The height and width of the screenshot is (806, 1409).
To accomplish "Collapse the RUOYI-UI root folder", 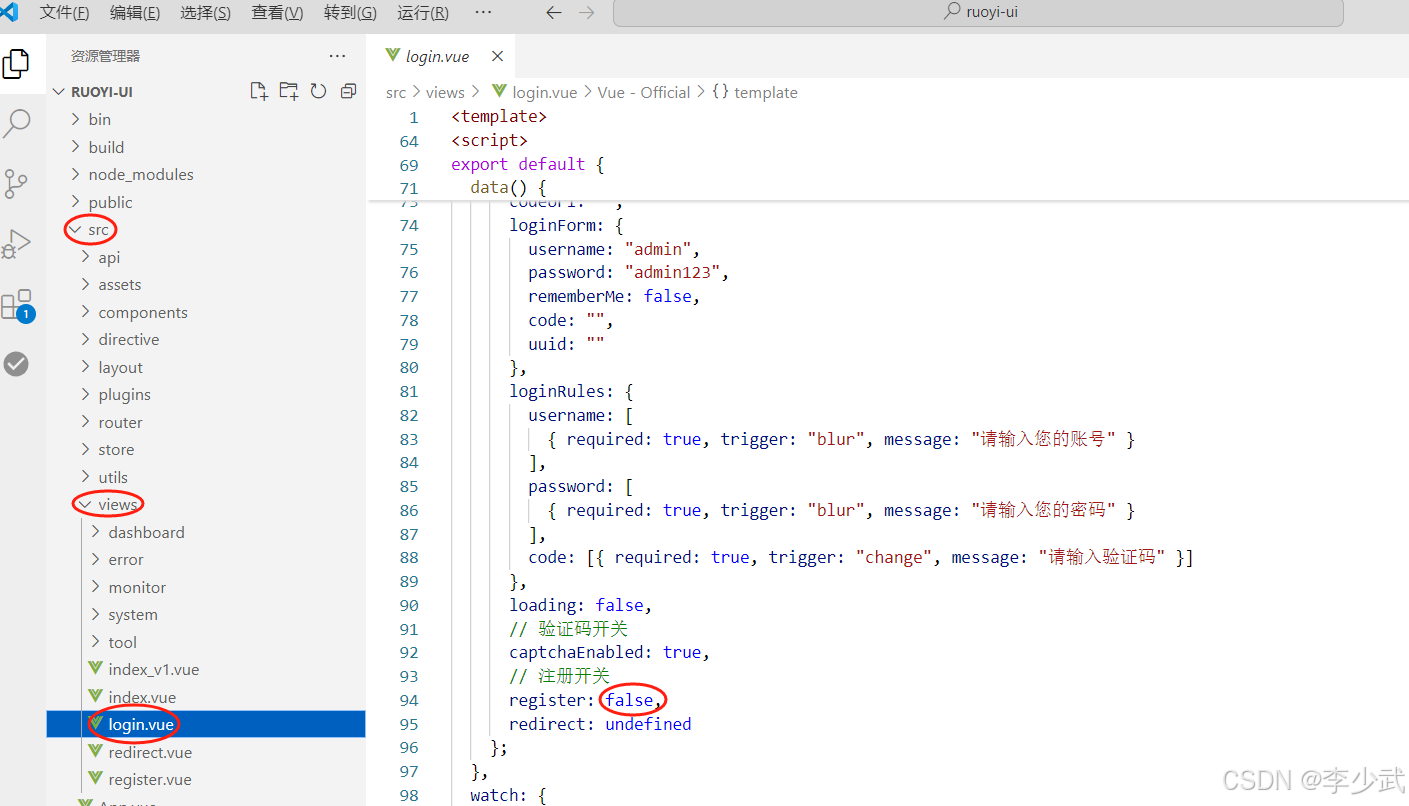I will pos(206,91).
